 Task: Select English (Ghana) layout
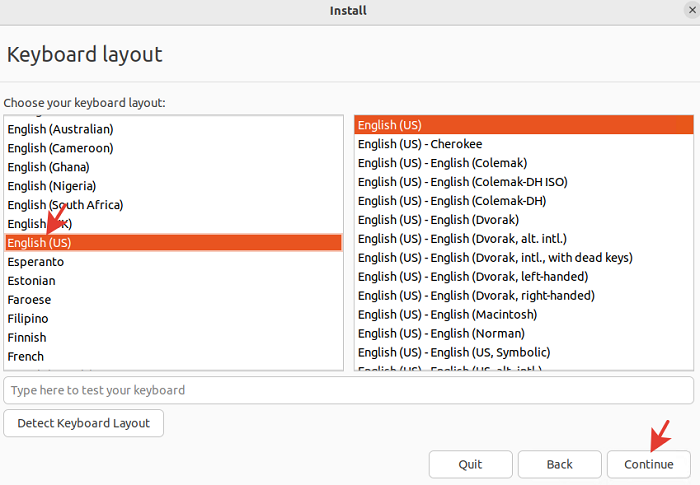pyautogui.click(x=173, y=167)
